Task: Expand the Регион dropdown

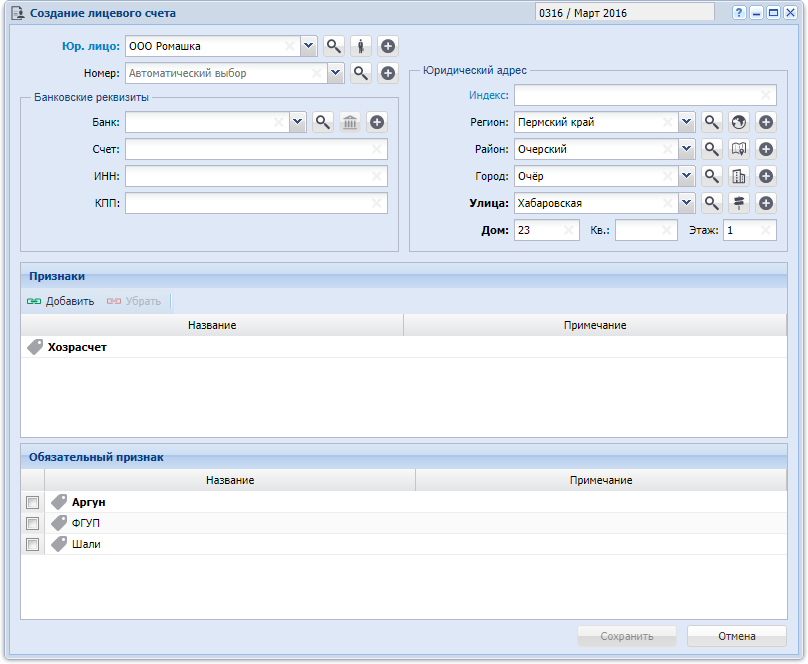Action: [x=686, y=122]
